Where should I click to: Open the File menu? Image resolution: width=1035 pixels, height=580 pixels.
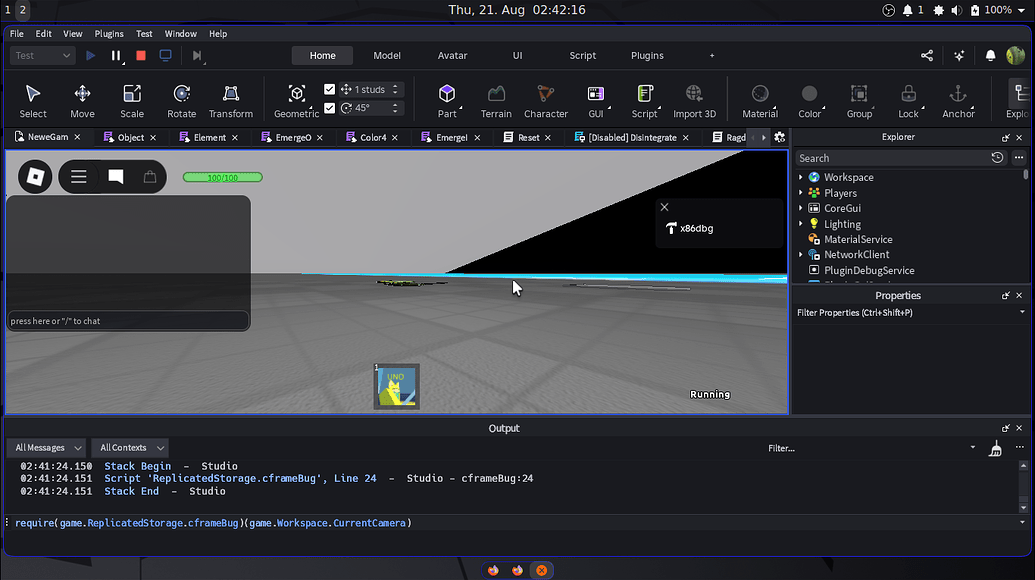click(x=17, y=34)
